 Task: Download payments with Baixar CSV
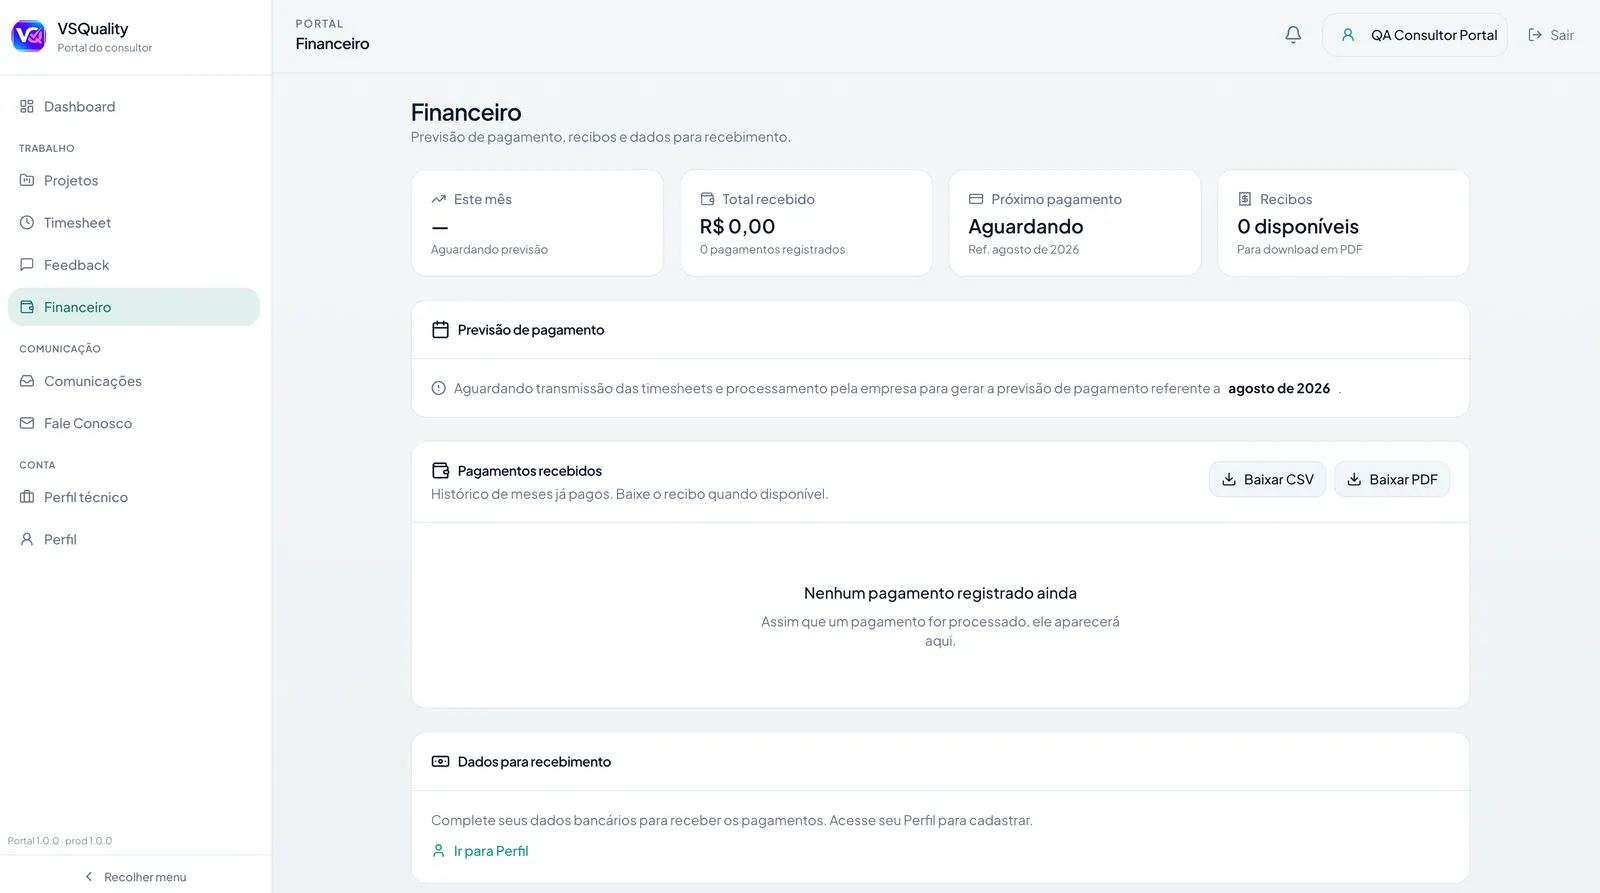coord(1267,480)
